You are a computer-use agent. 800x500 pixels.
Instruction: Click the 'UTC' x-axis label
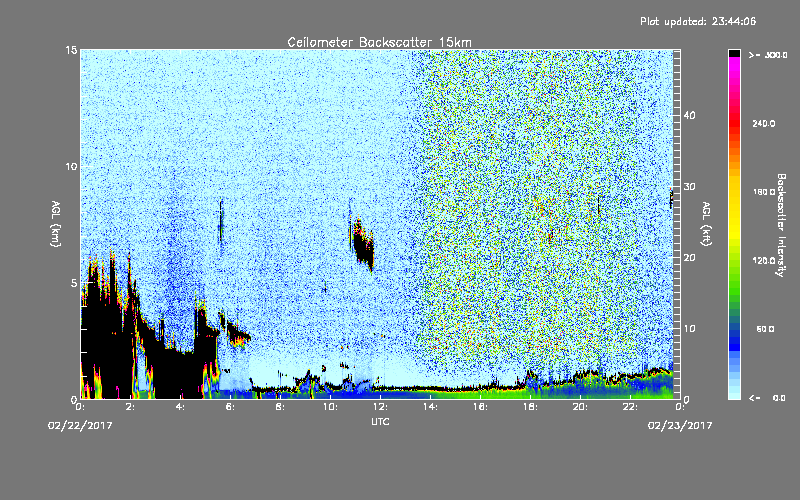coord(380,421)
